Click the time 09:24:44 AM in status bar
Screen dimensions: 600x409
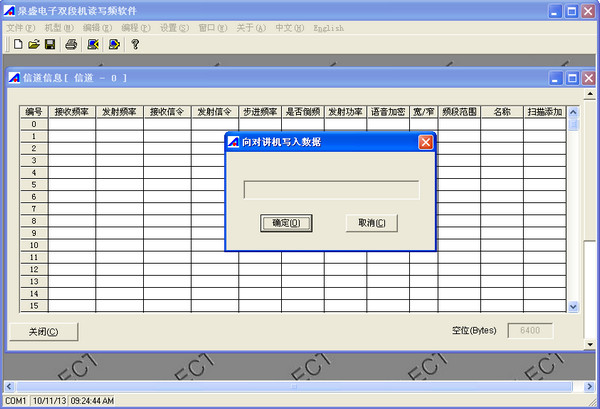click(92, 401)
